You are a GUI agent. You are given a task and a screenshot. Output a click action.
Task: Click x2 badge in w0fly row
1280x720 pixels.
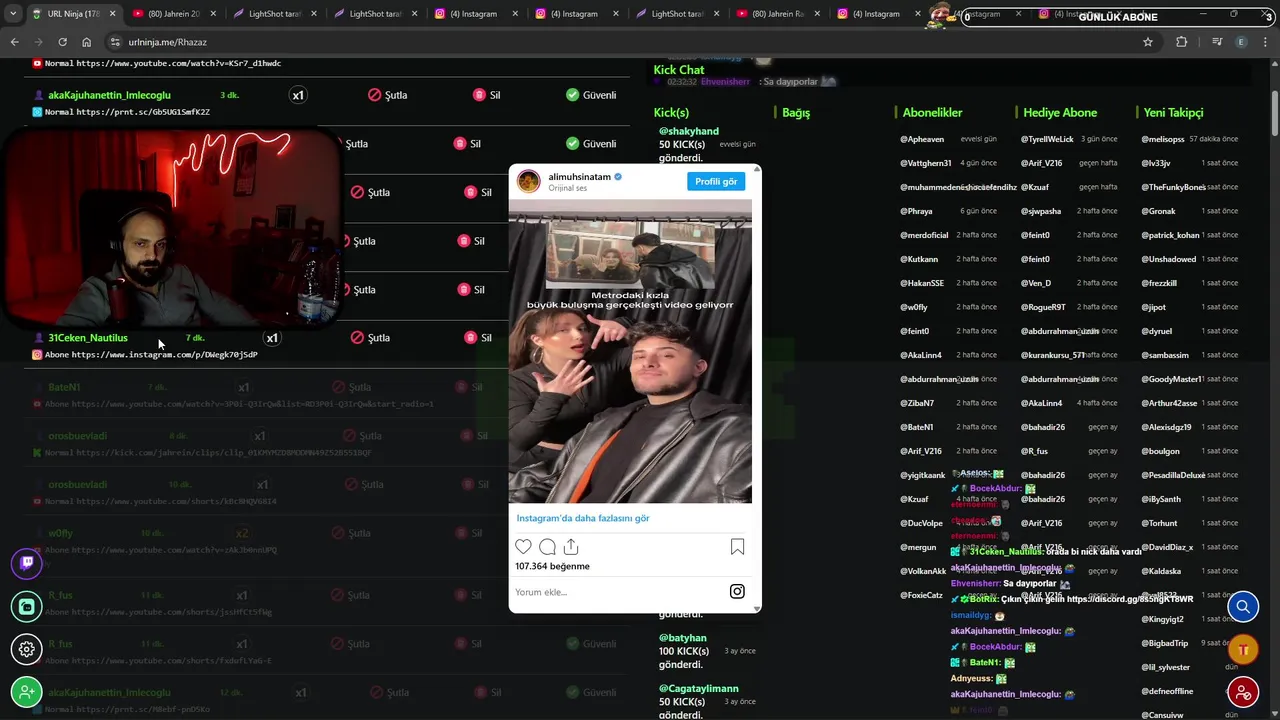(242, 534)
